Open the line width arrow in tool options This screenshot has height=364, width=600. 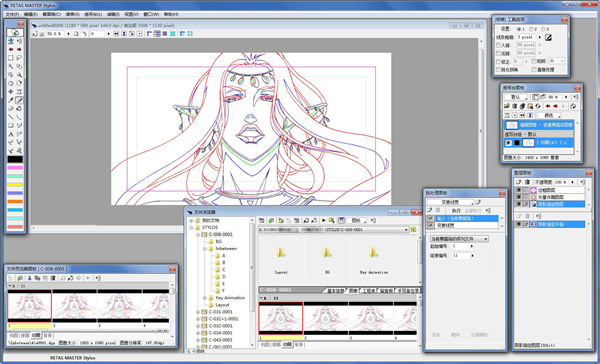pyautogui.click(x=540, y=37)
